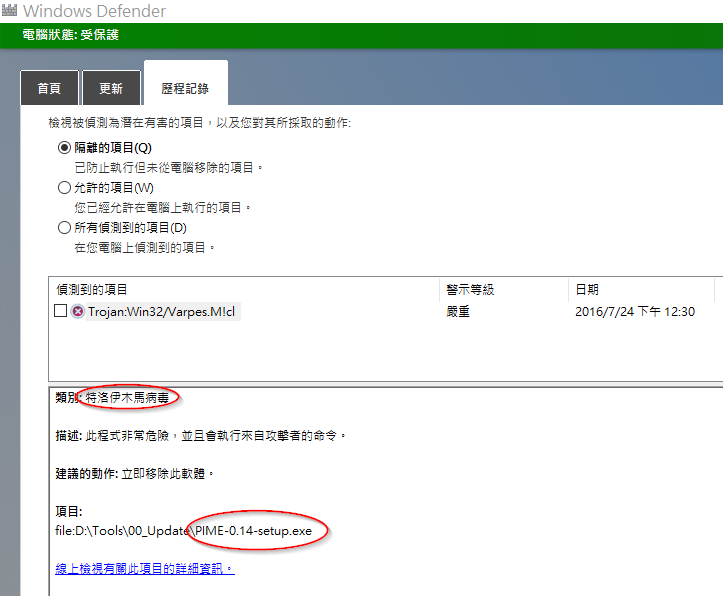723x596 pixels.
Task: Select the 允許的項目(W) radio button
Action: pyautogui.click(x=65, y=187)
